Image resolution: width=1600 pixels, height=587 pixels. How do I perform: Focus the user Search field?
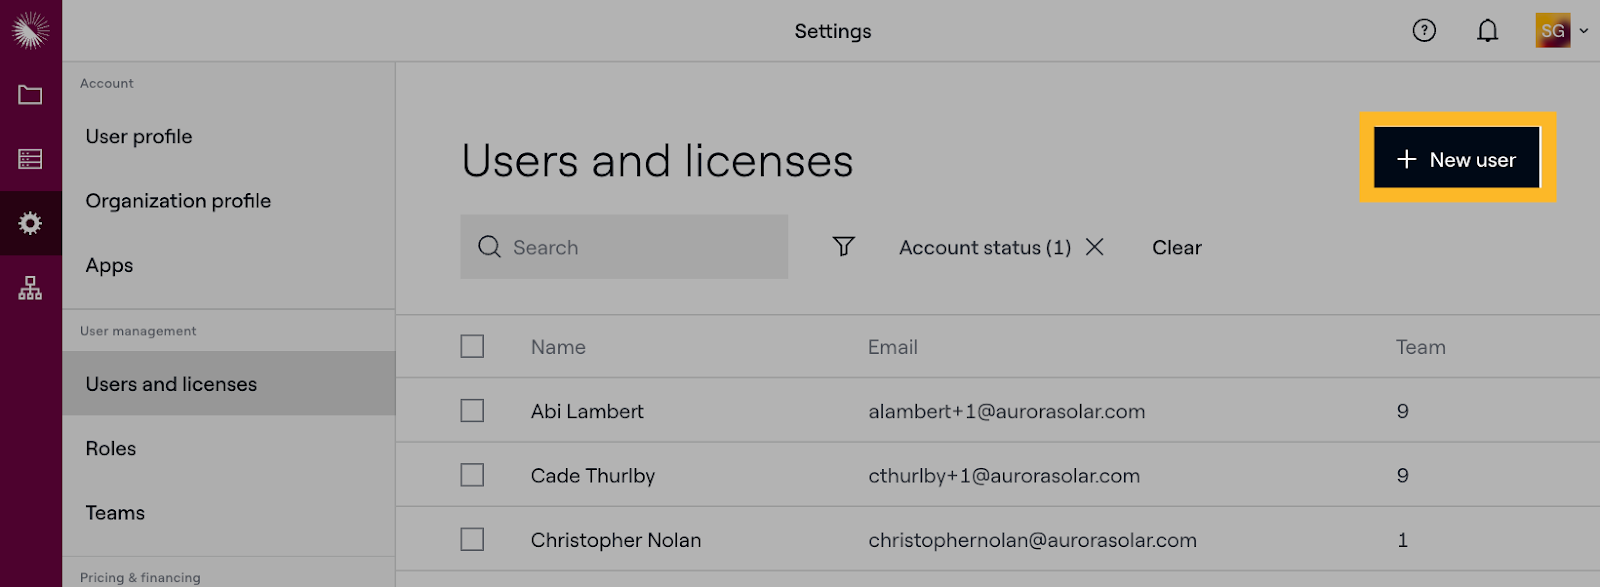pos(640,247)
